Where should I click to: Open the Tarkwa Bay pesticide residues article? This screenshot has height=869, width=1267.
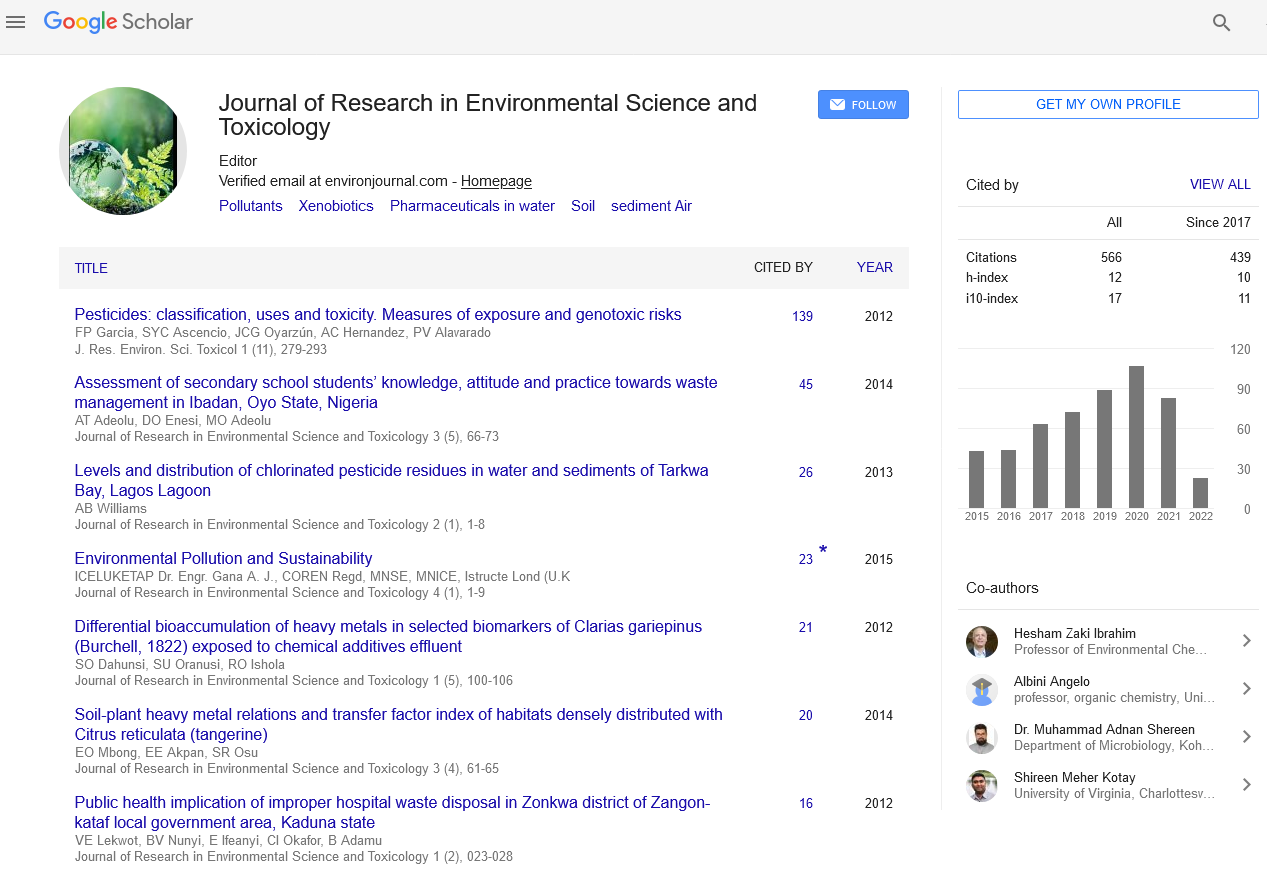click(391, 480)
